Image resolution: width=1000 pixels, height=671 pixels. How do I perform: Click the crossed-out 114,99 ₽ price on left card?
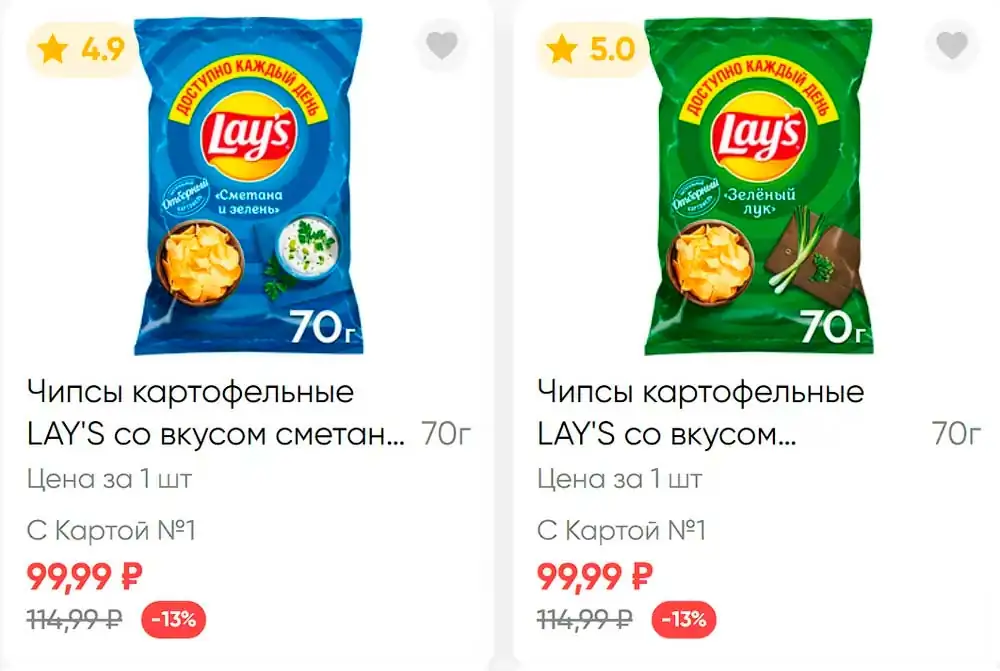point(75,619)
